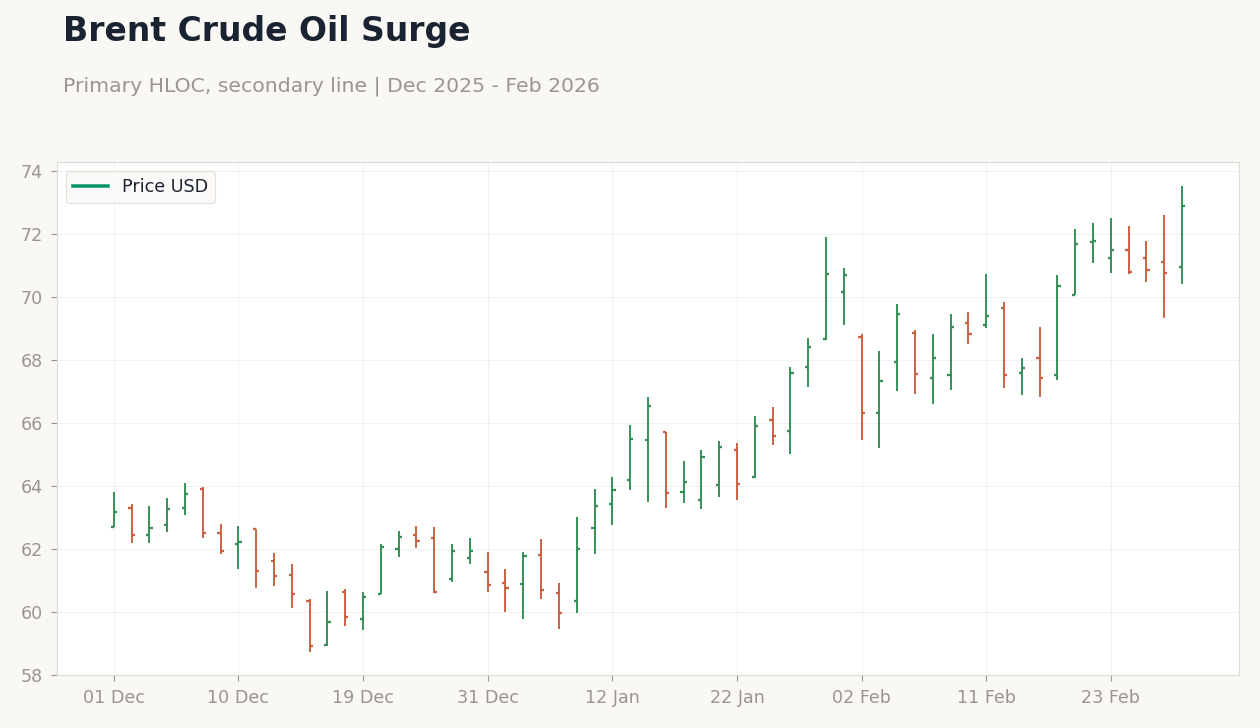Click the 23 Feb x-axis label
The height and width of the screenshot is (728, 1260).
click(x=1110, y=697)
